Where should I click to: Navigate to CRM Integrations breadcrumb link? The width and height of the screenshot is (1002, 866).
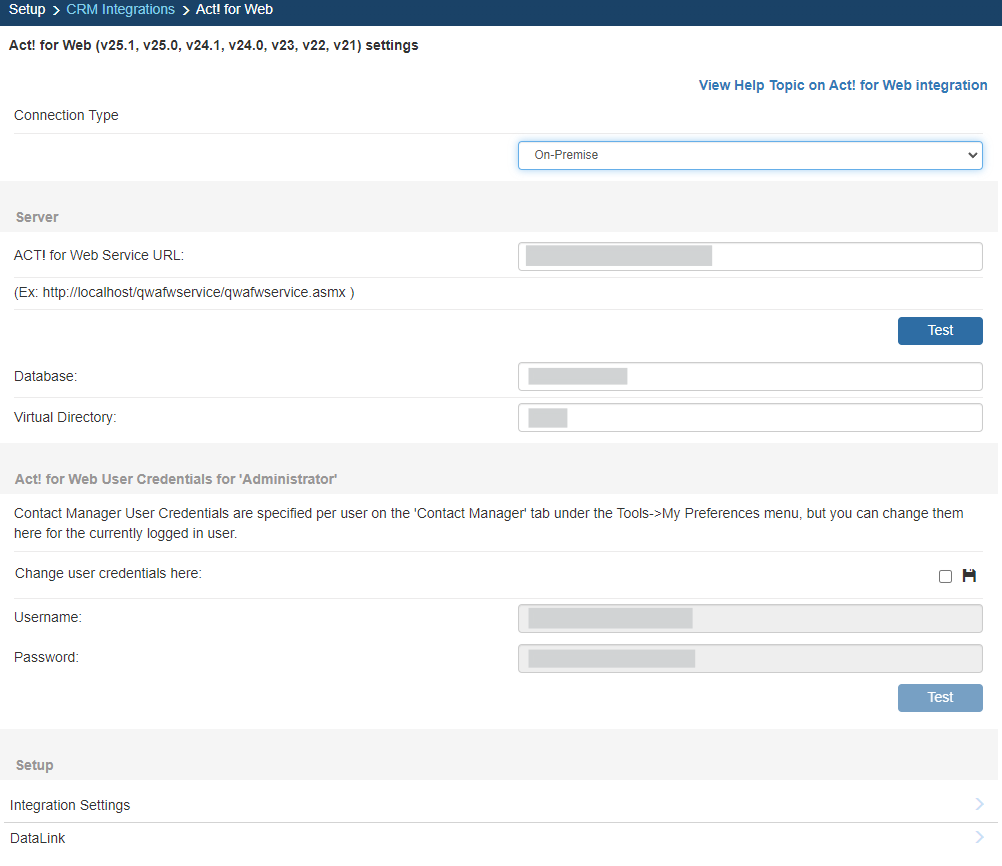[120, 10]
